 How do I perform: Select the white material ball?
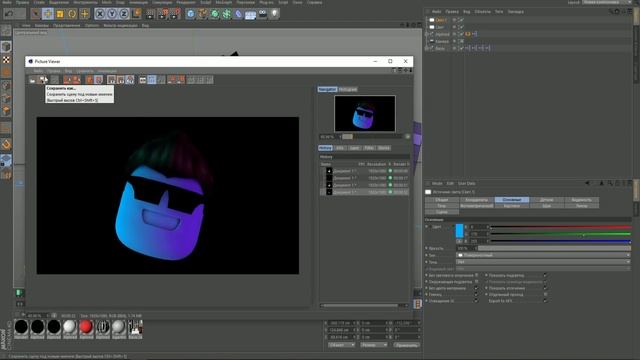click(70, 327)
